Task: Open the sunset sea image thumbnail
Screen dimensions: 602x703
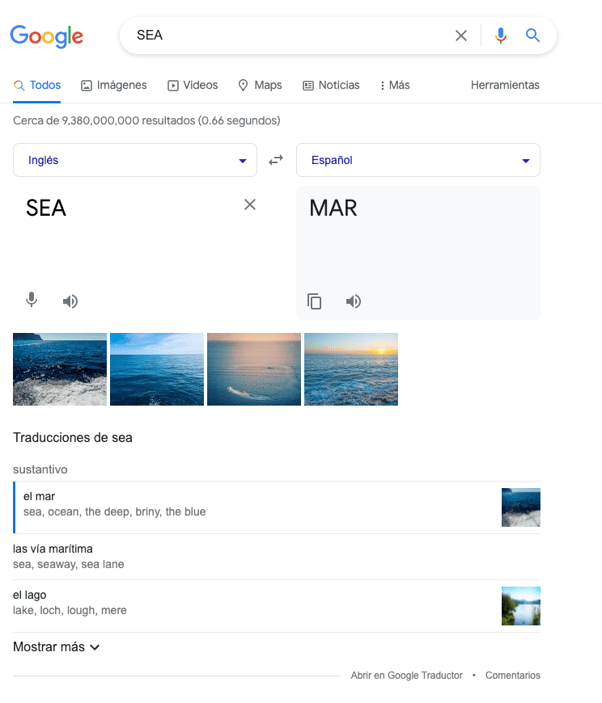Action: click(x=350, y=369)
